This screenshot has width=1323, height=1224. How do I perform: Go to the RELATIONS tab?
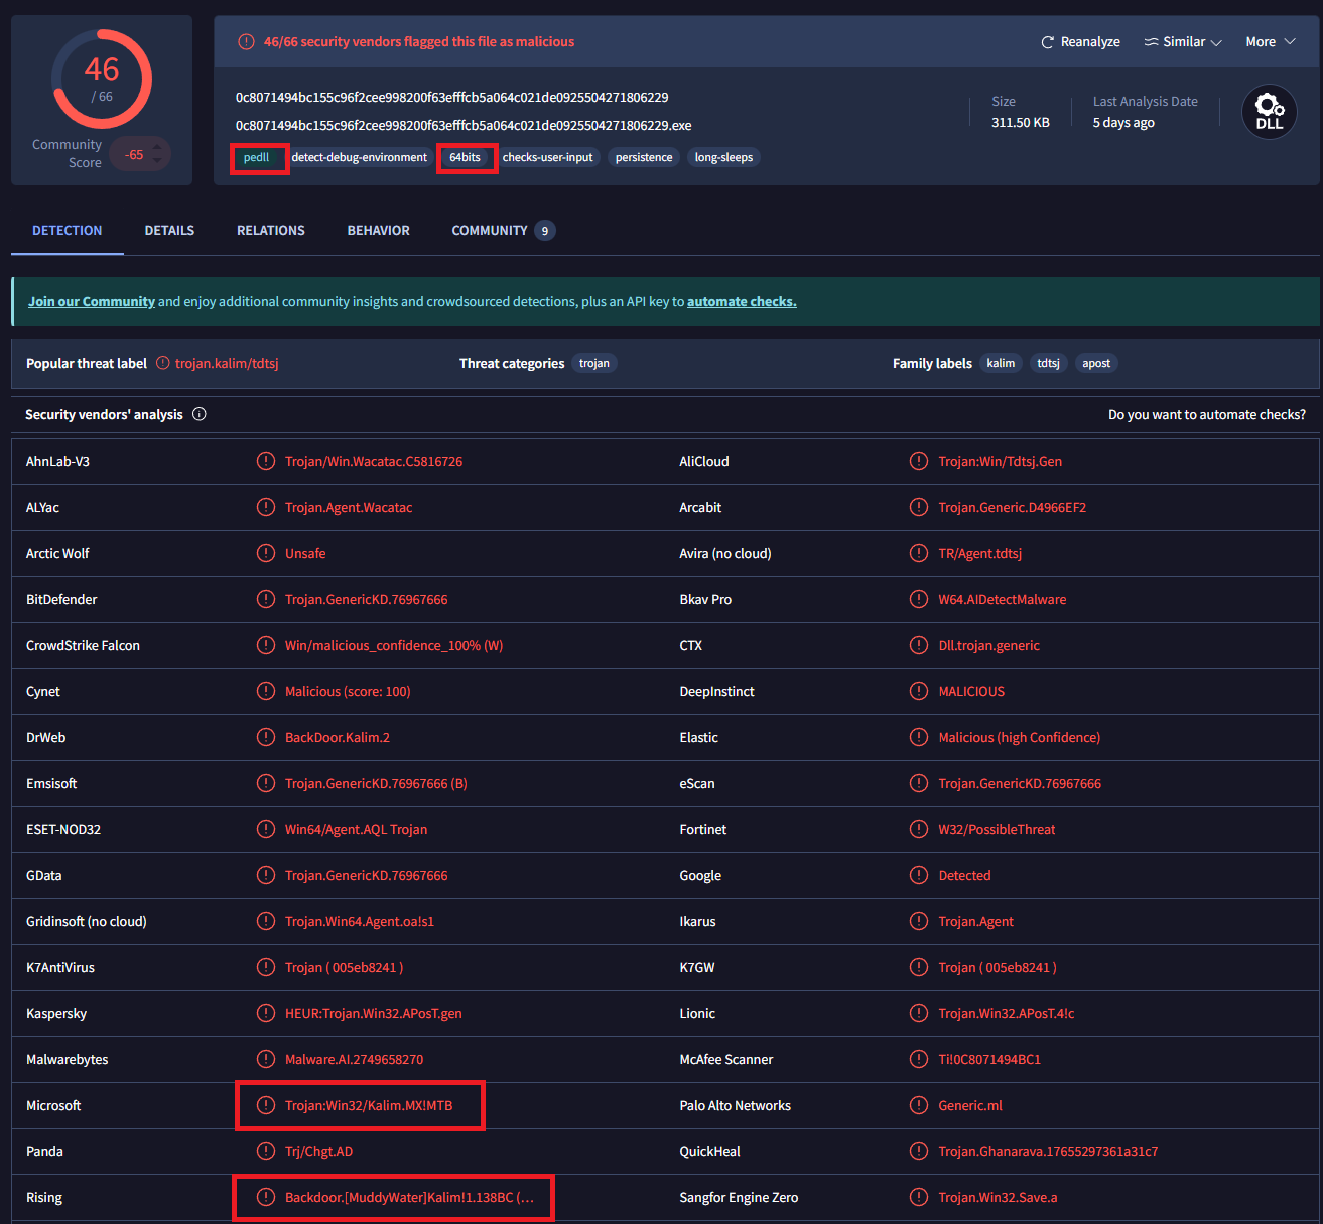[x=271, y=231]
